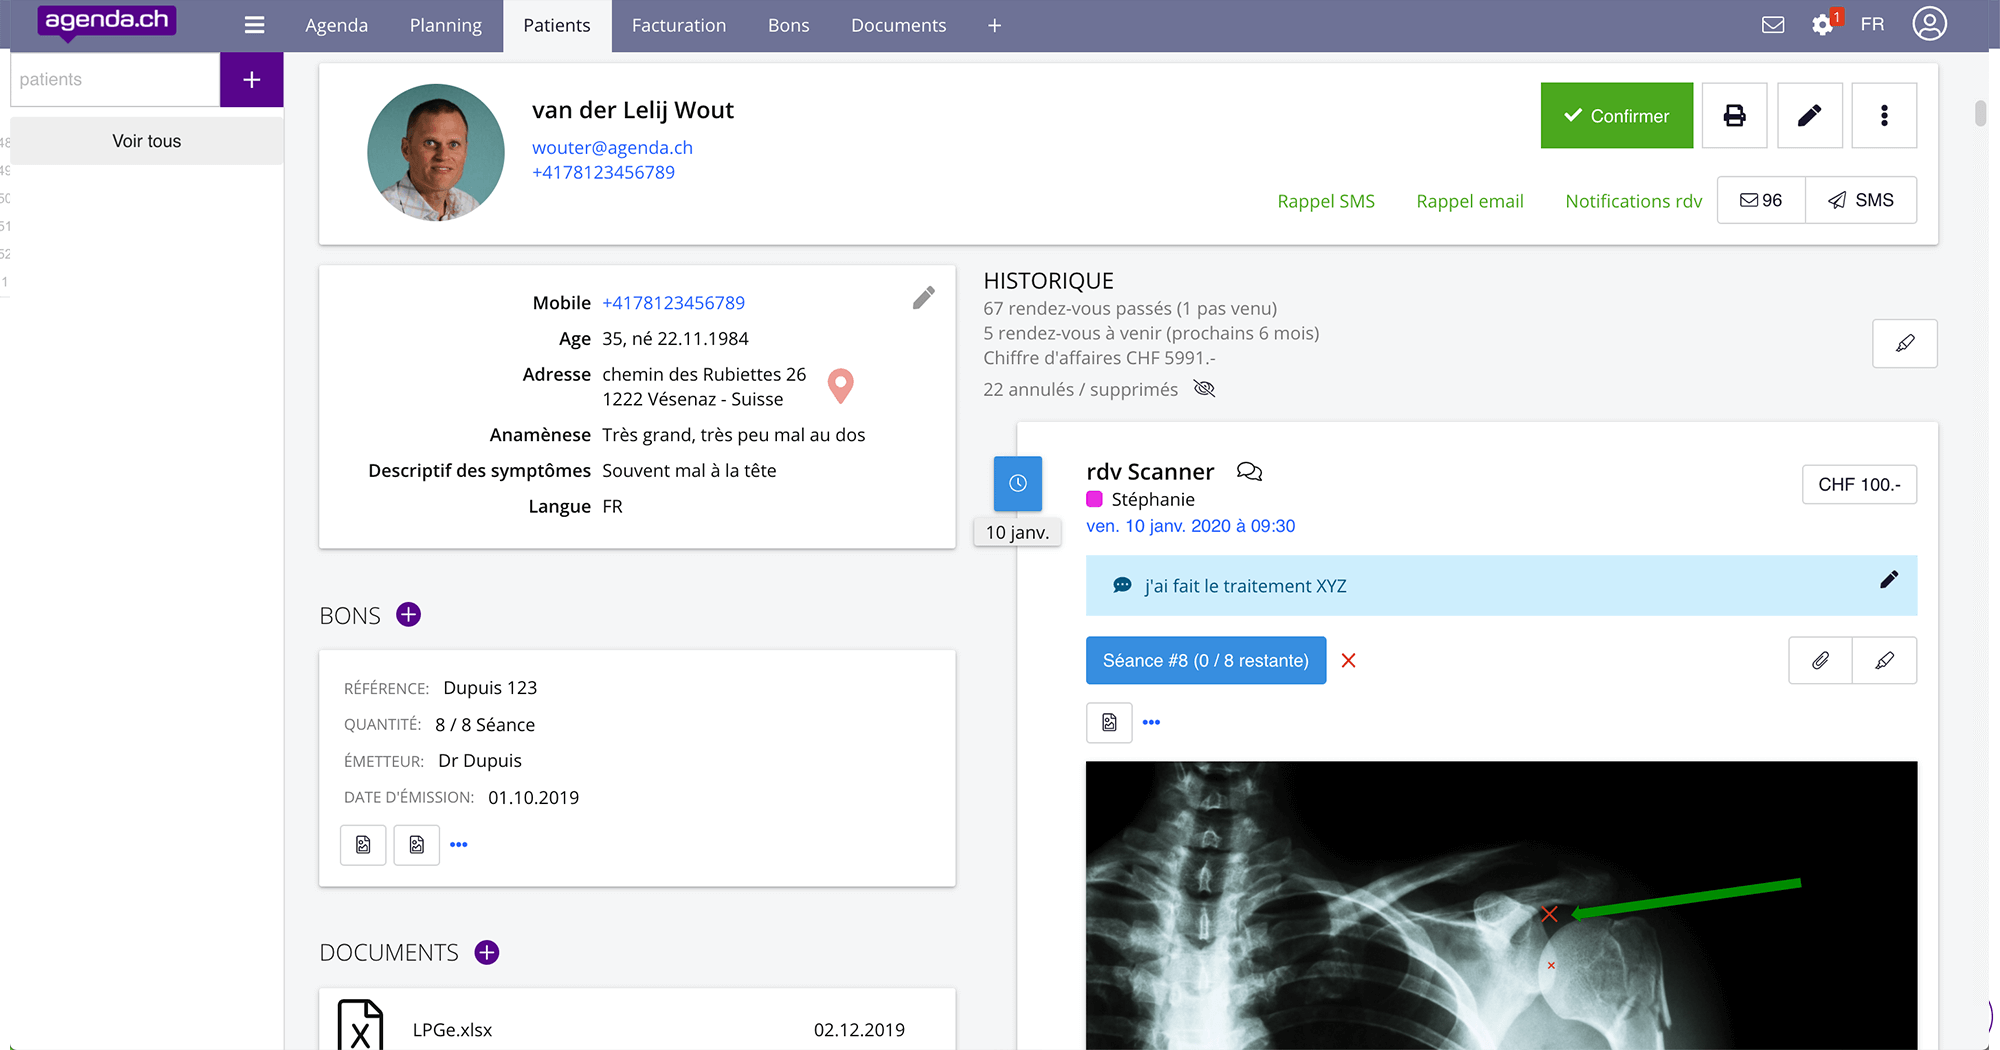Image resolution: width=2000 pixels, height=1050 pixels.
Task: Toggle Rappel email reminder
Action: point(1469,201)
